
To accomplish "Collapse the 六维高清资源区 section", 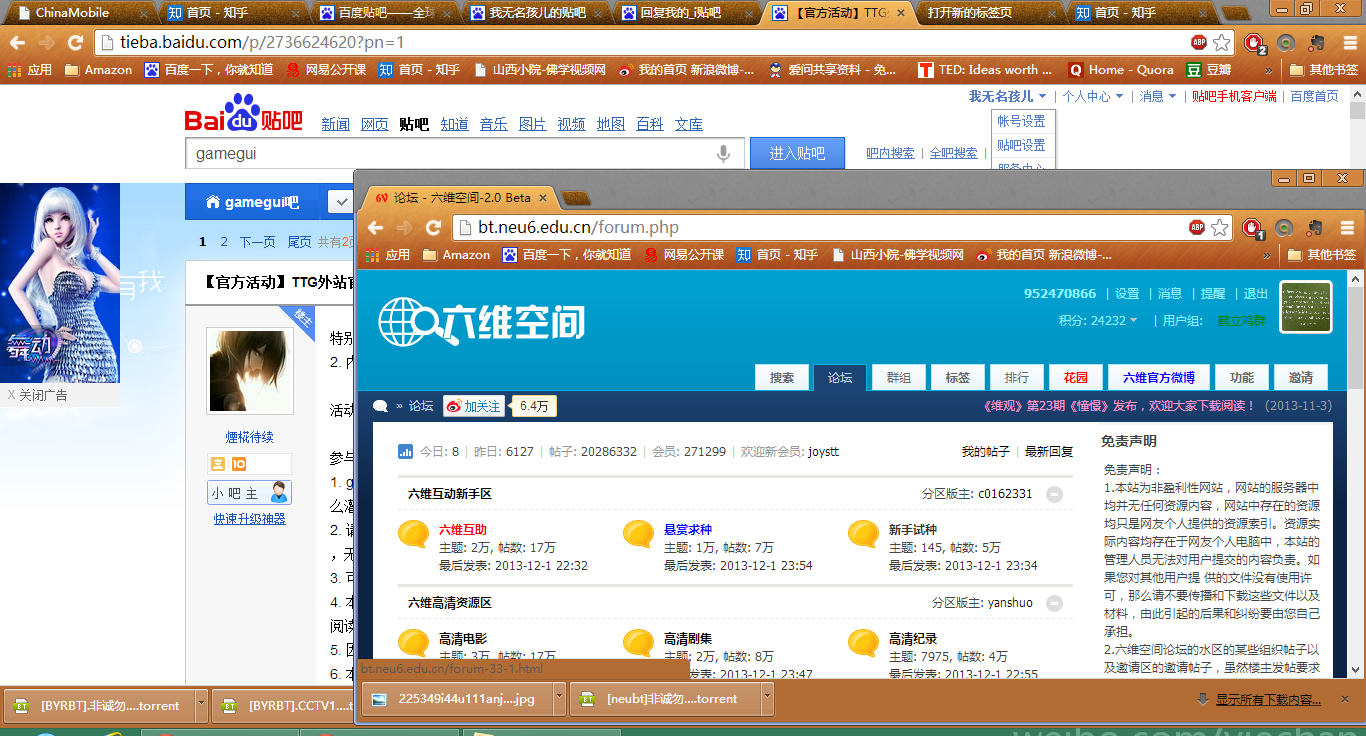I will 1054,603.
